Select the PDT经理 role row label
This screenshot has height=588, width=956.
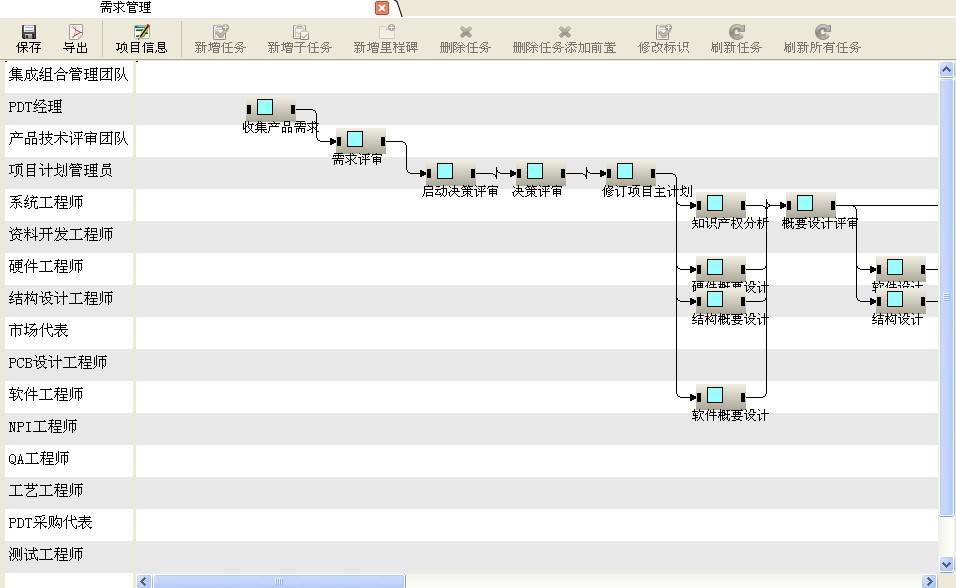pyautogui.click(x=36, y=107)
